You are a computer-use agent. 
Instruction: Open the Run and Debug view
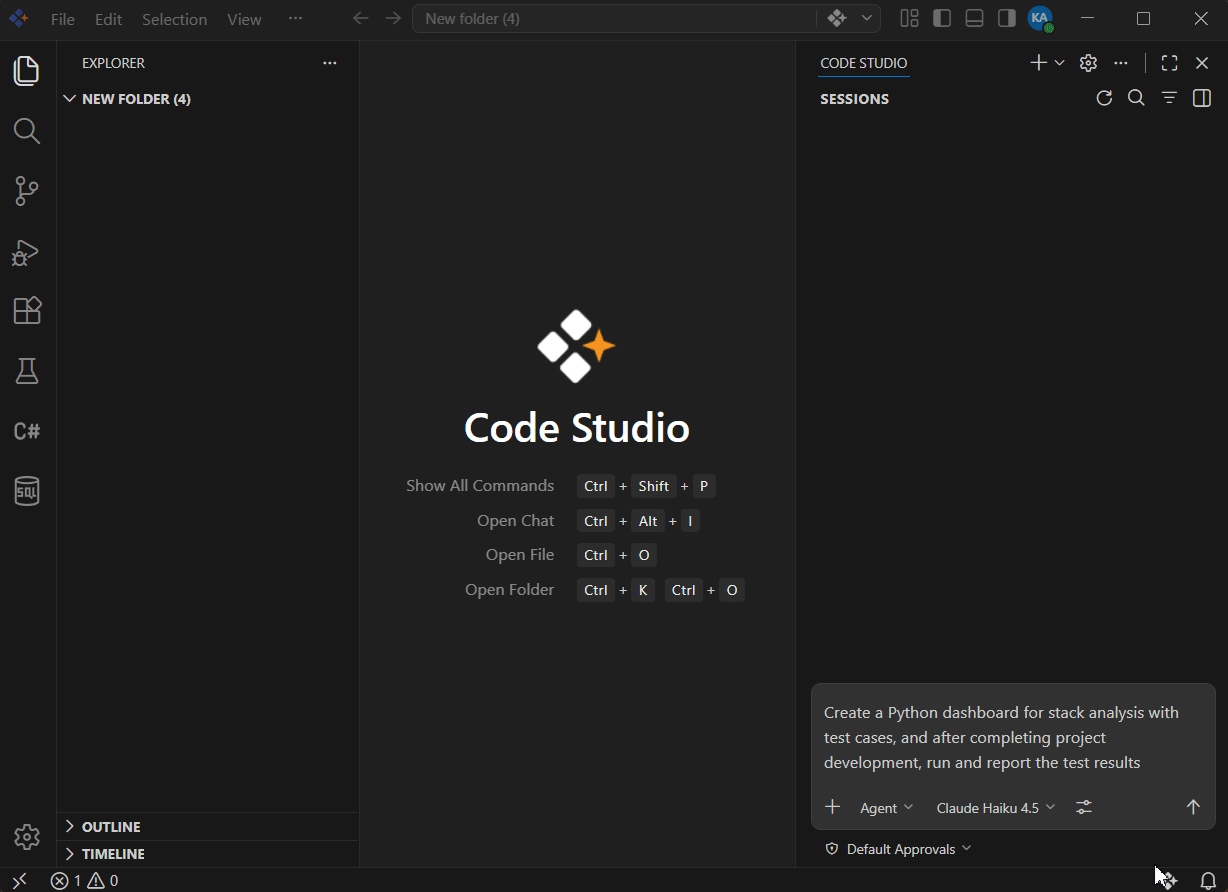point(27,252)
